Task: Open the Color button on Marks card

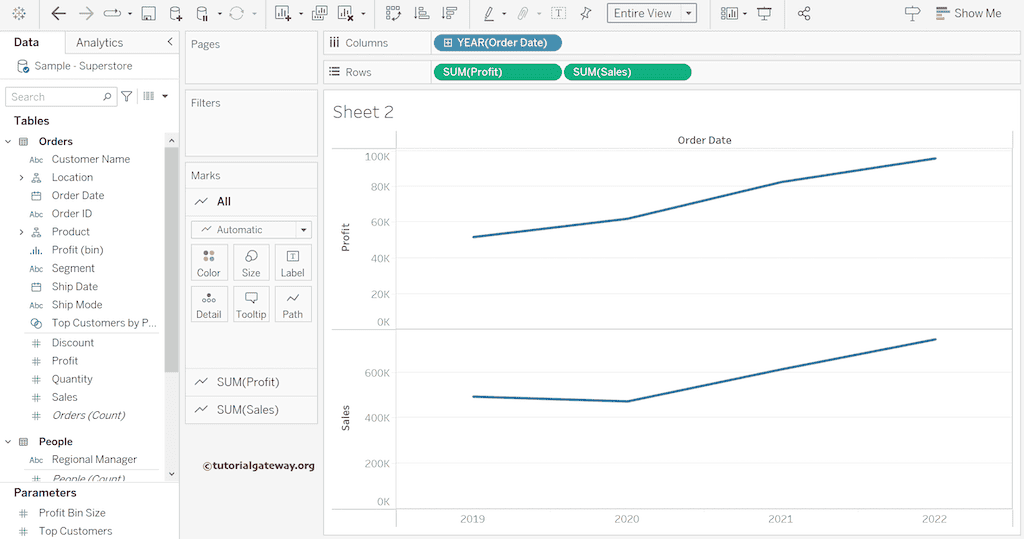Action: (x=209, y=263)
